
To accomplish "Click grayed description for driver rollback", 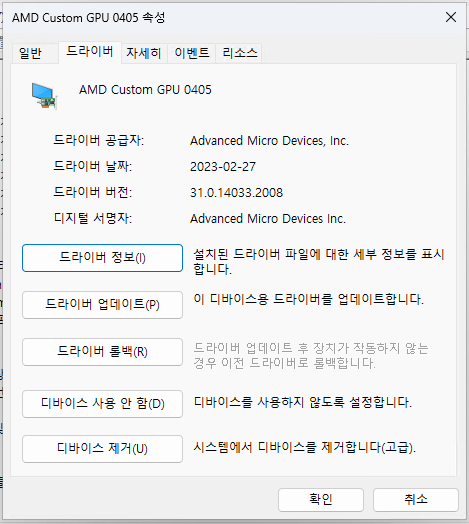I will [x=311, y=356].
